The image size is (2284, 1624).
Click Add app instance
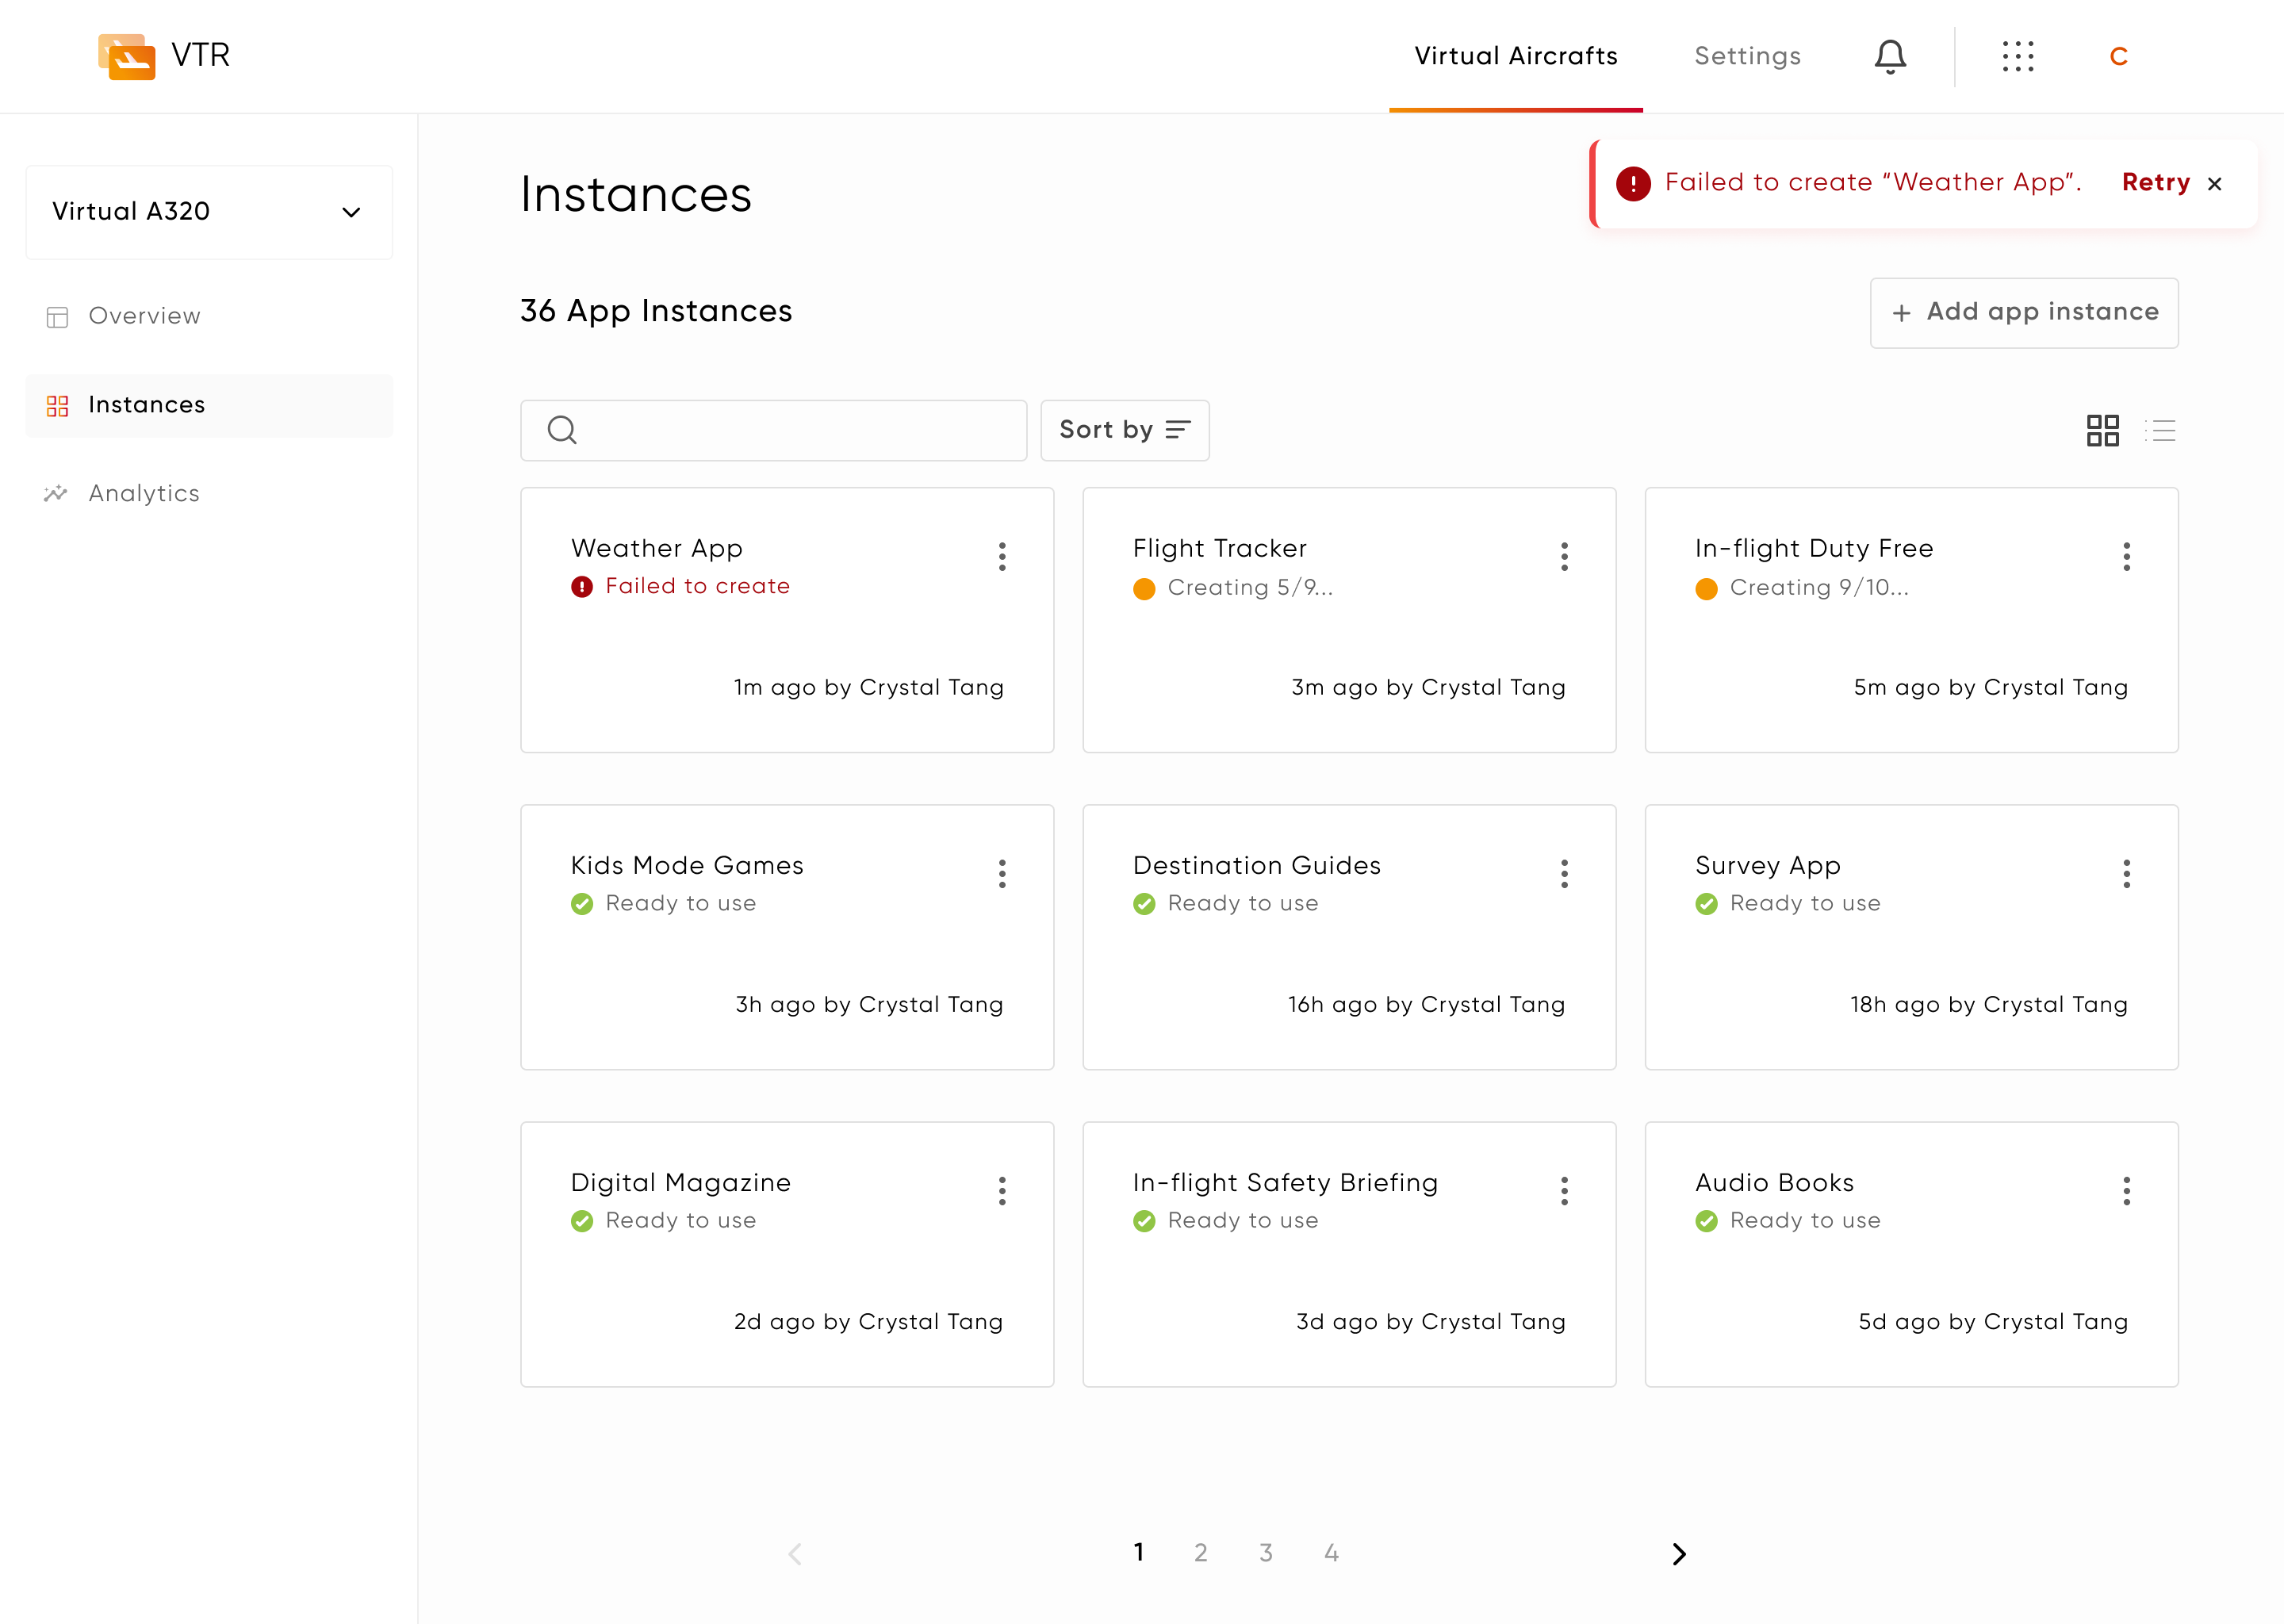[2023, 312]
